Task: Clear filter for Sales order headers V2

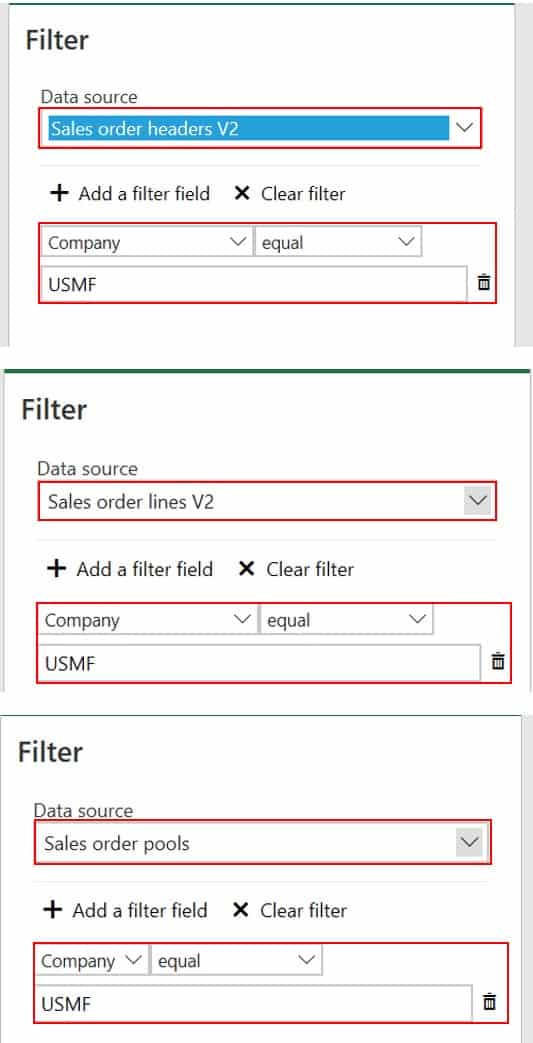Action: tap(289, 194)
